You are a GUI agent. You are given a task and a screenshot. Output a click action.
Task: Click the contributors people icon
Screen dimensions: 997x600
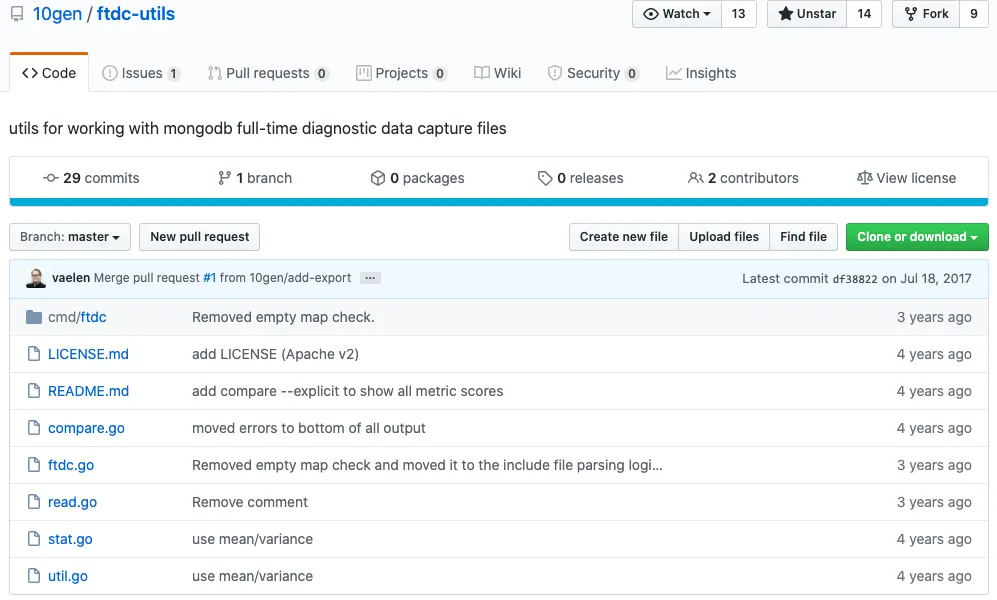tap(696, 178)
